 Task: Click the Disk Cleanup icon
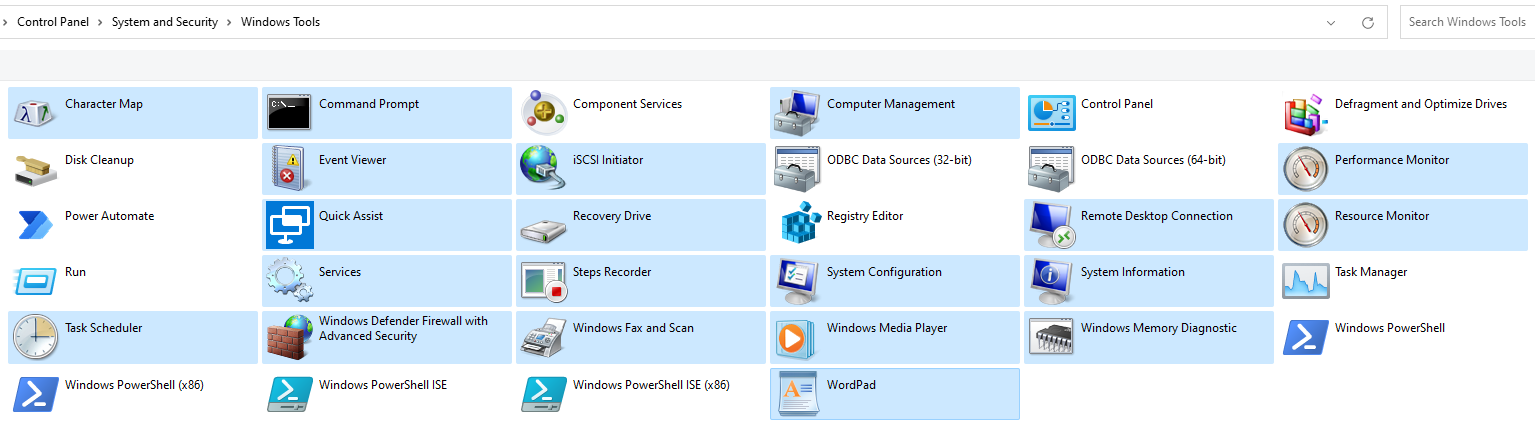point(35,169)
